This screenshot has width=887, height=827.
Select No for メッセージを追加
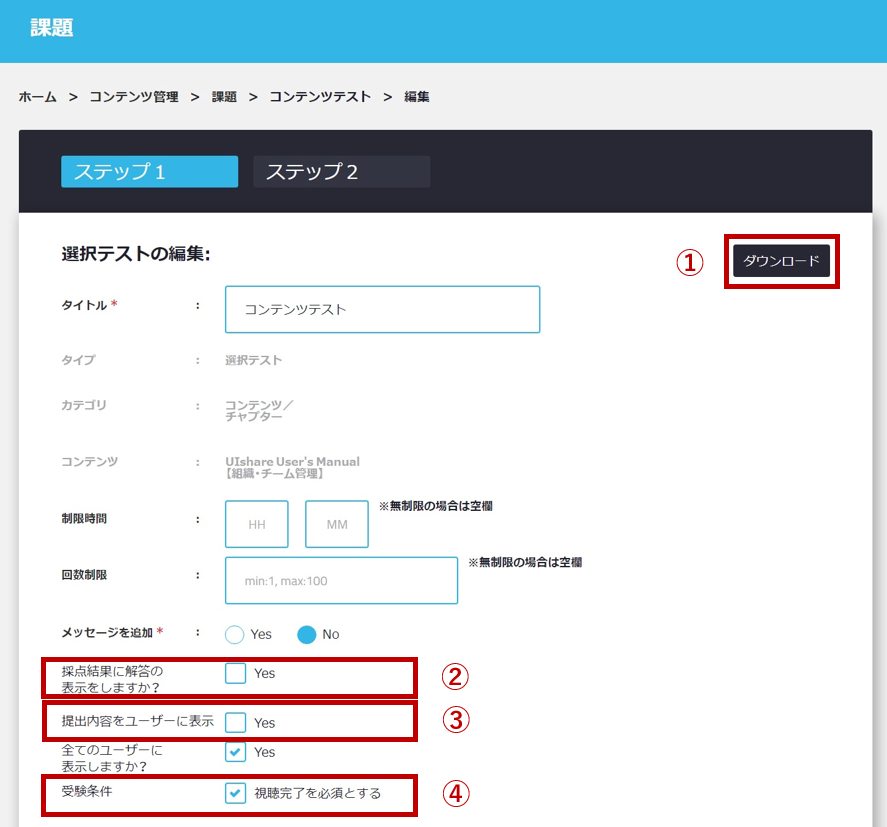coord(307,634)
